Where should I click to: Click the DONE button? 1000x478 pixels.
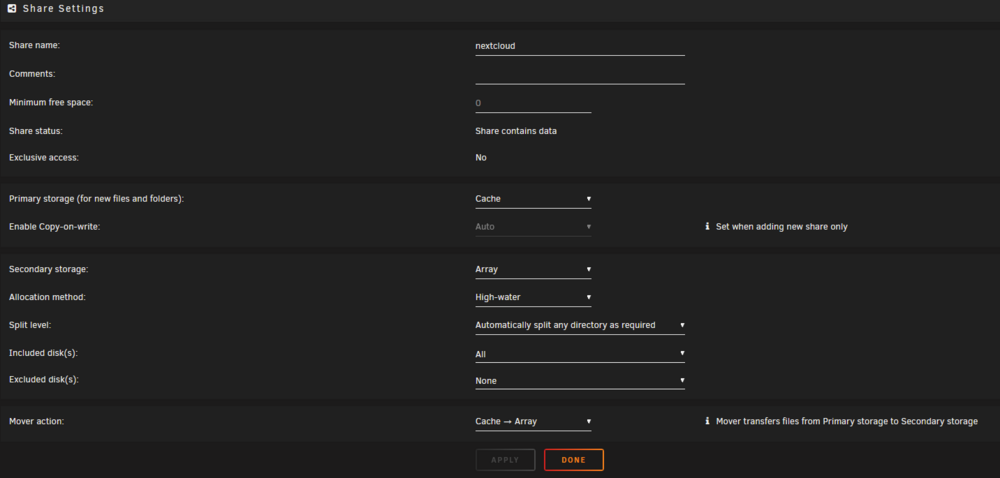(x=573, y=460)
